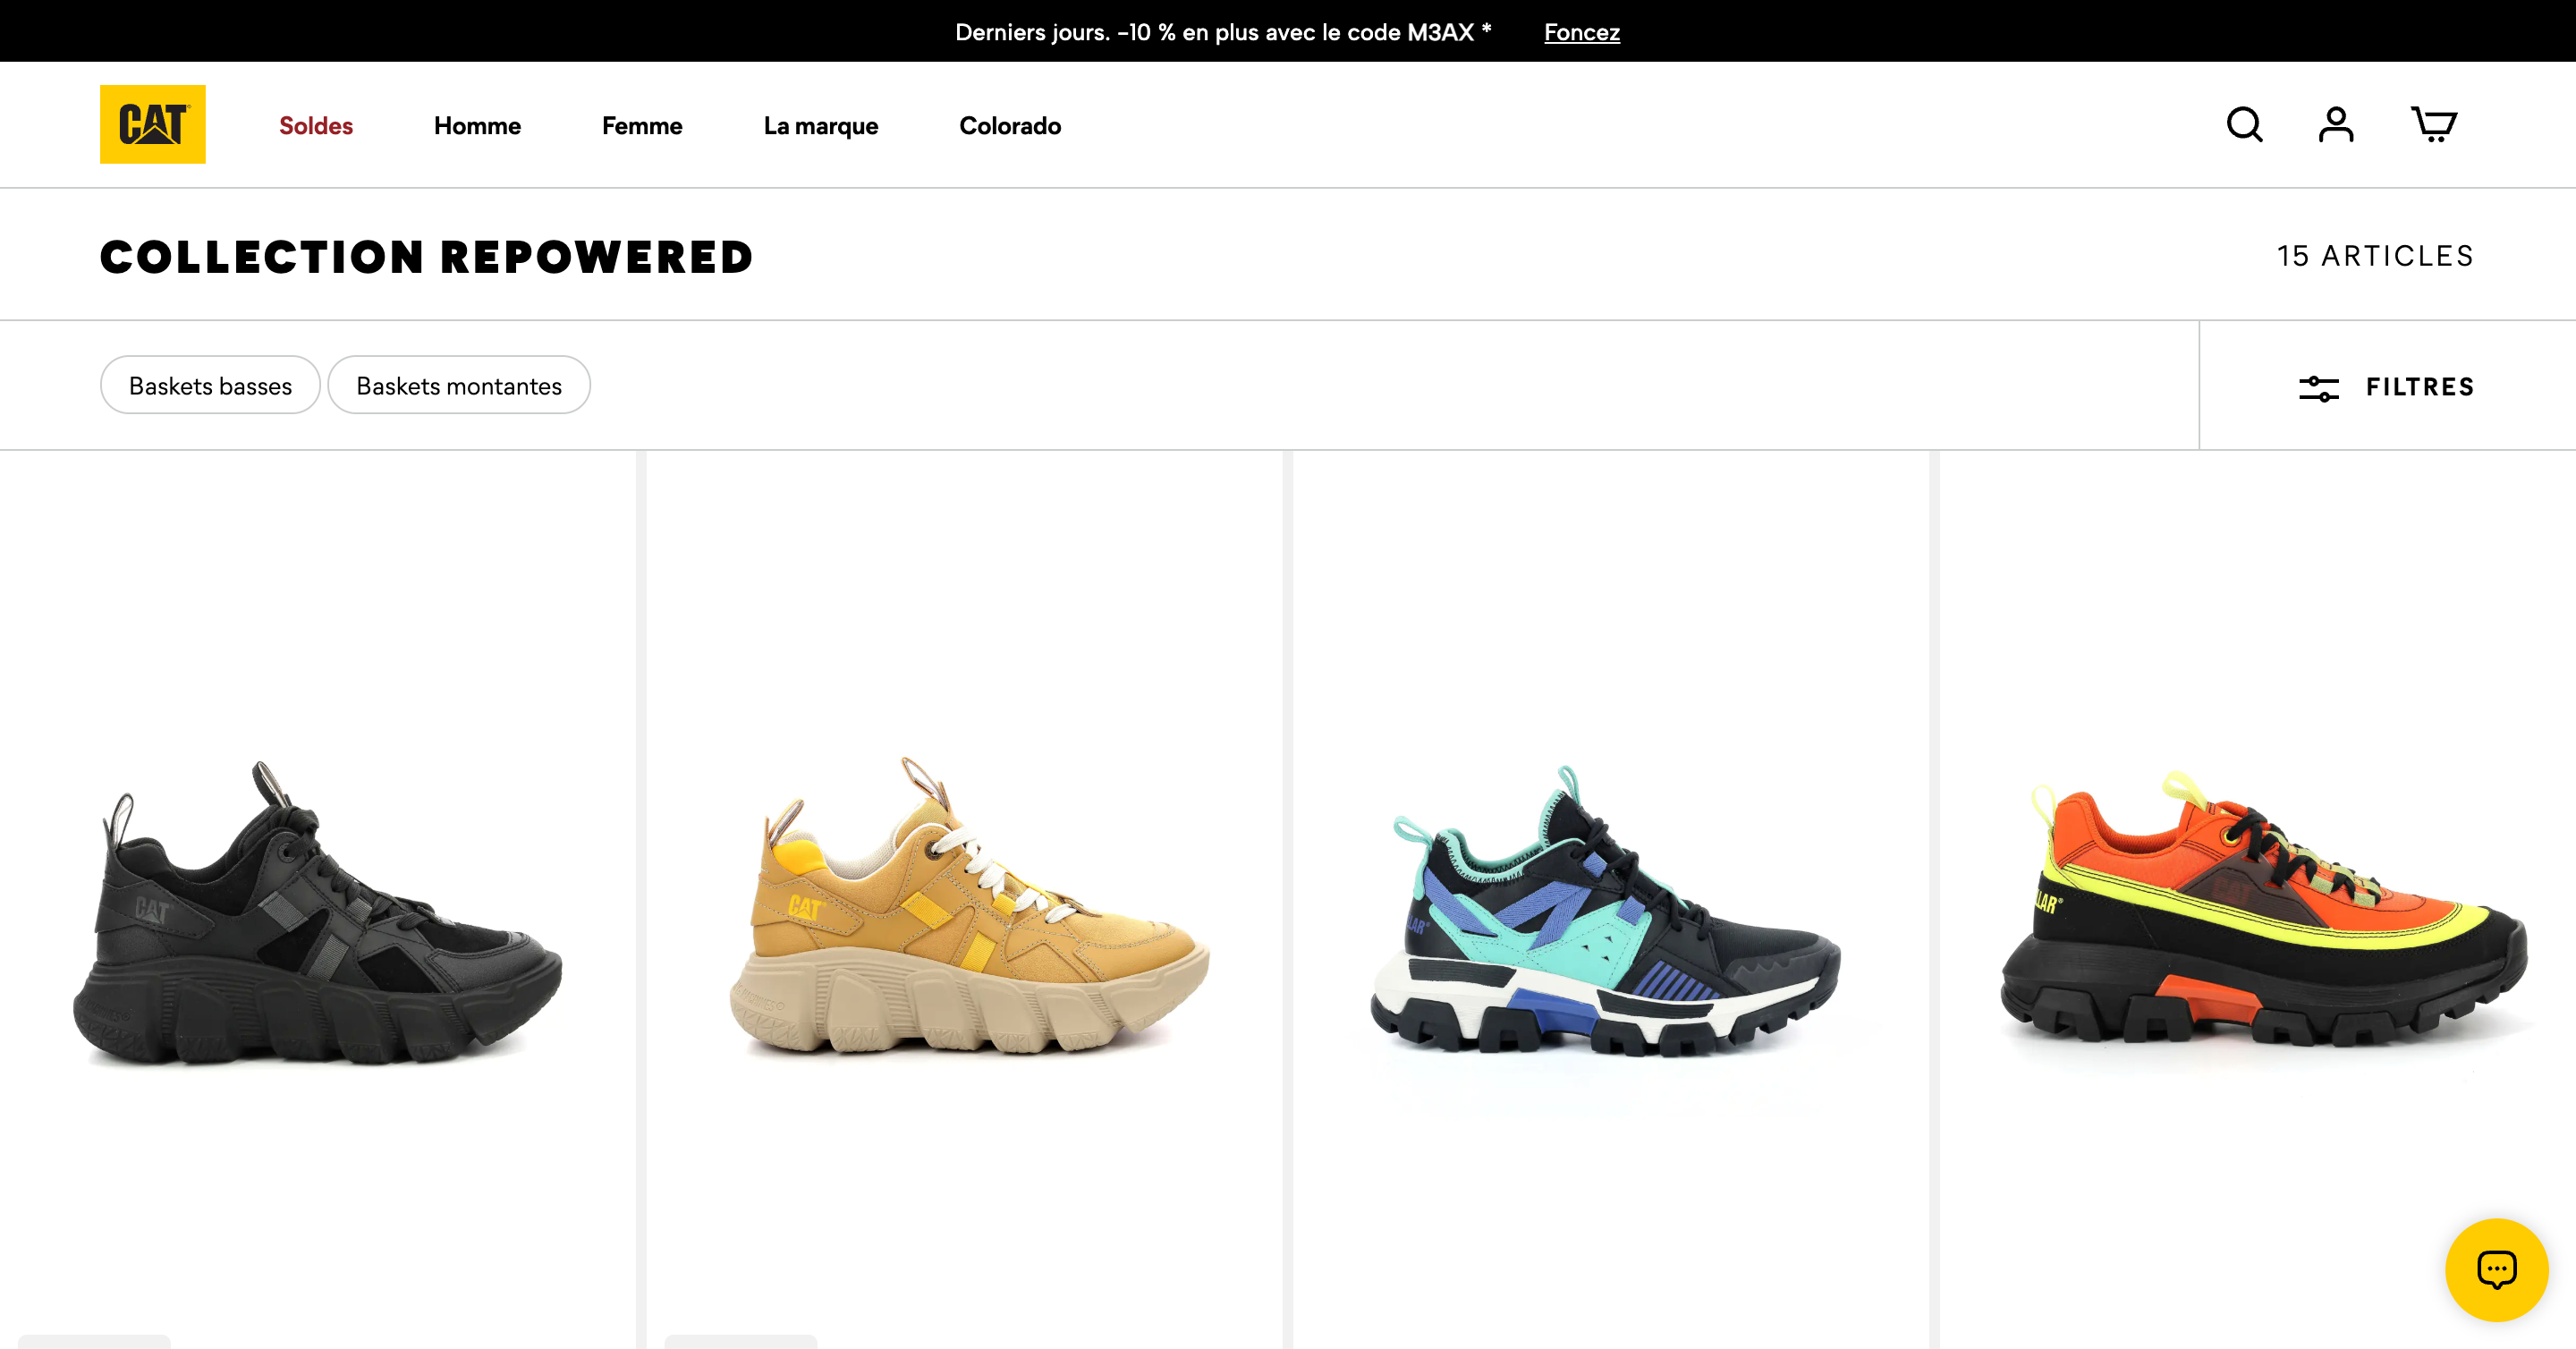Toggle the Baskets montantes filter chip

coord(459,386)
